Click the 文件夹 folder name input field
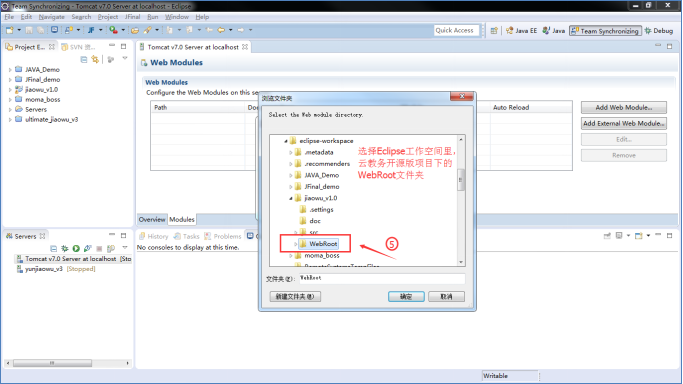Image resolution: width=683 pixels, height=384 pixels. click(x=382, y=278)
